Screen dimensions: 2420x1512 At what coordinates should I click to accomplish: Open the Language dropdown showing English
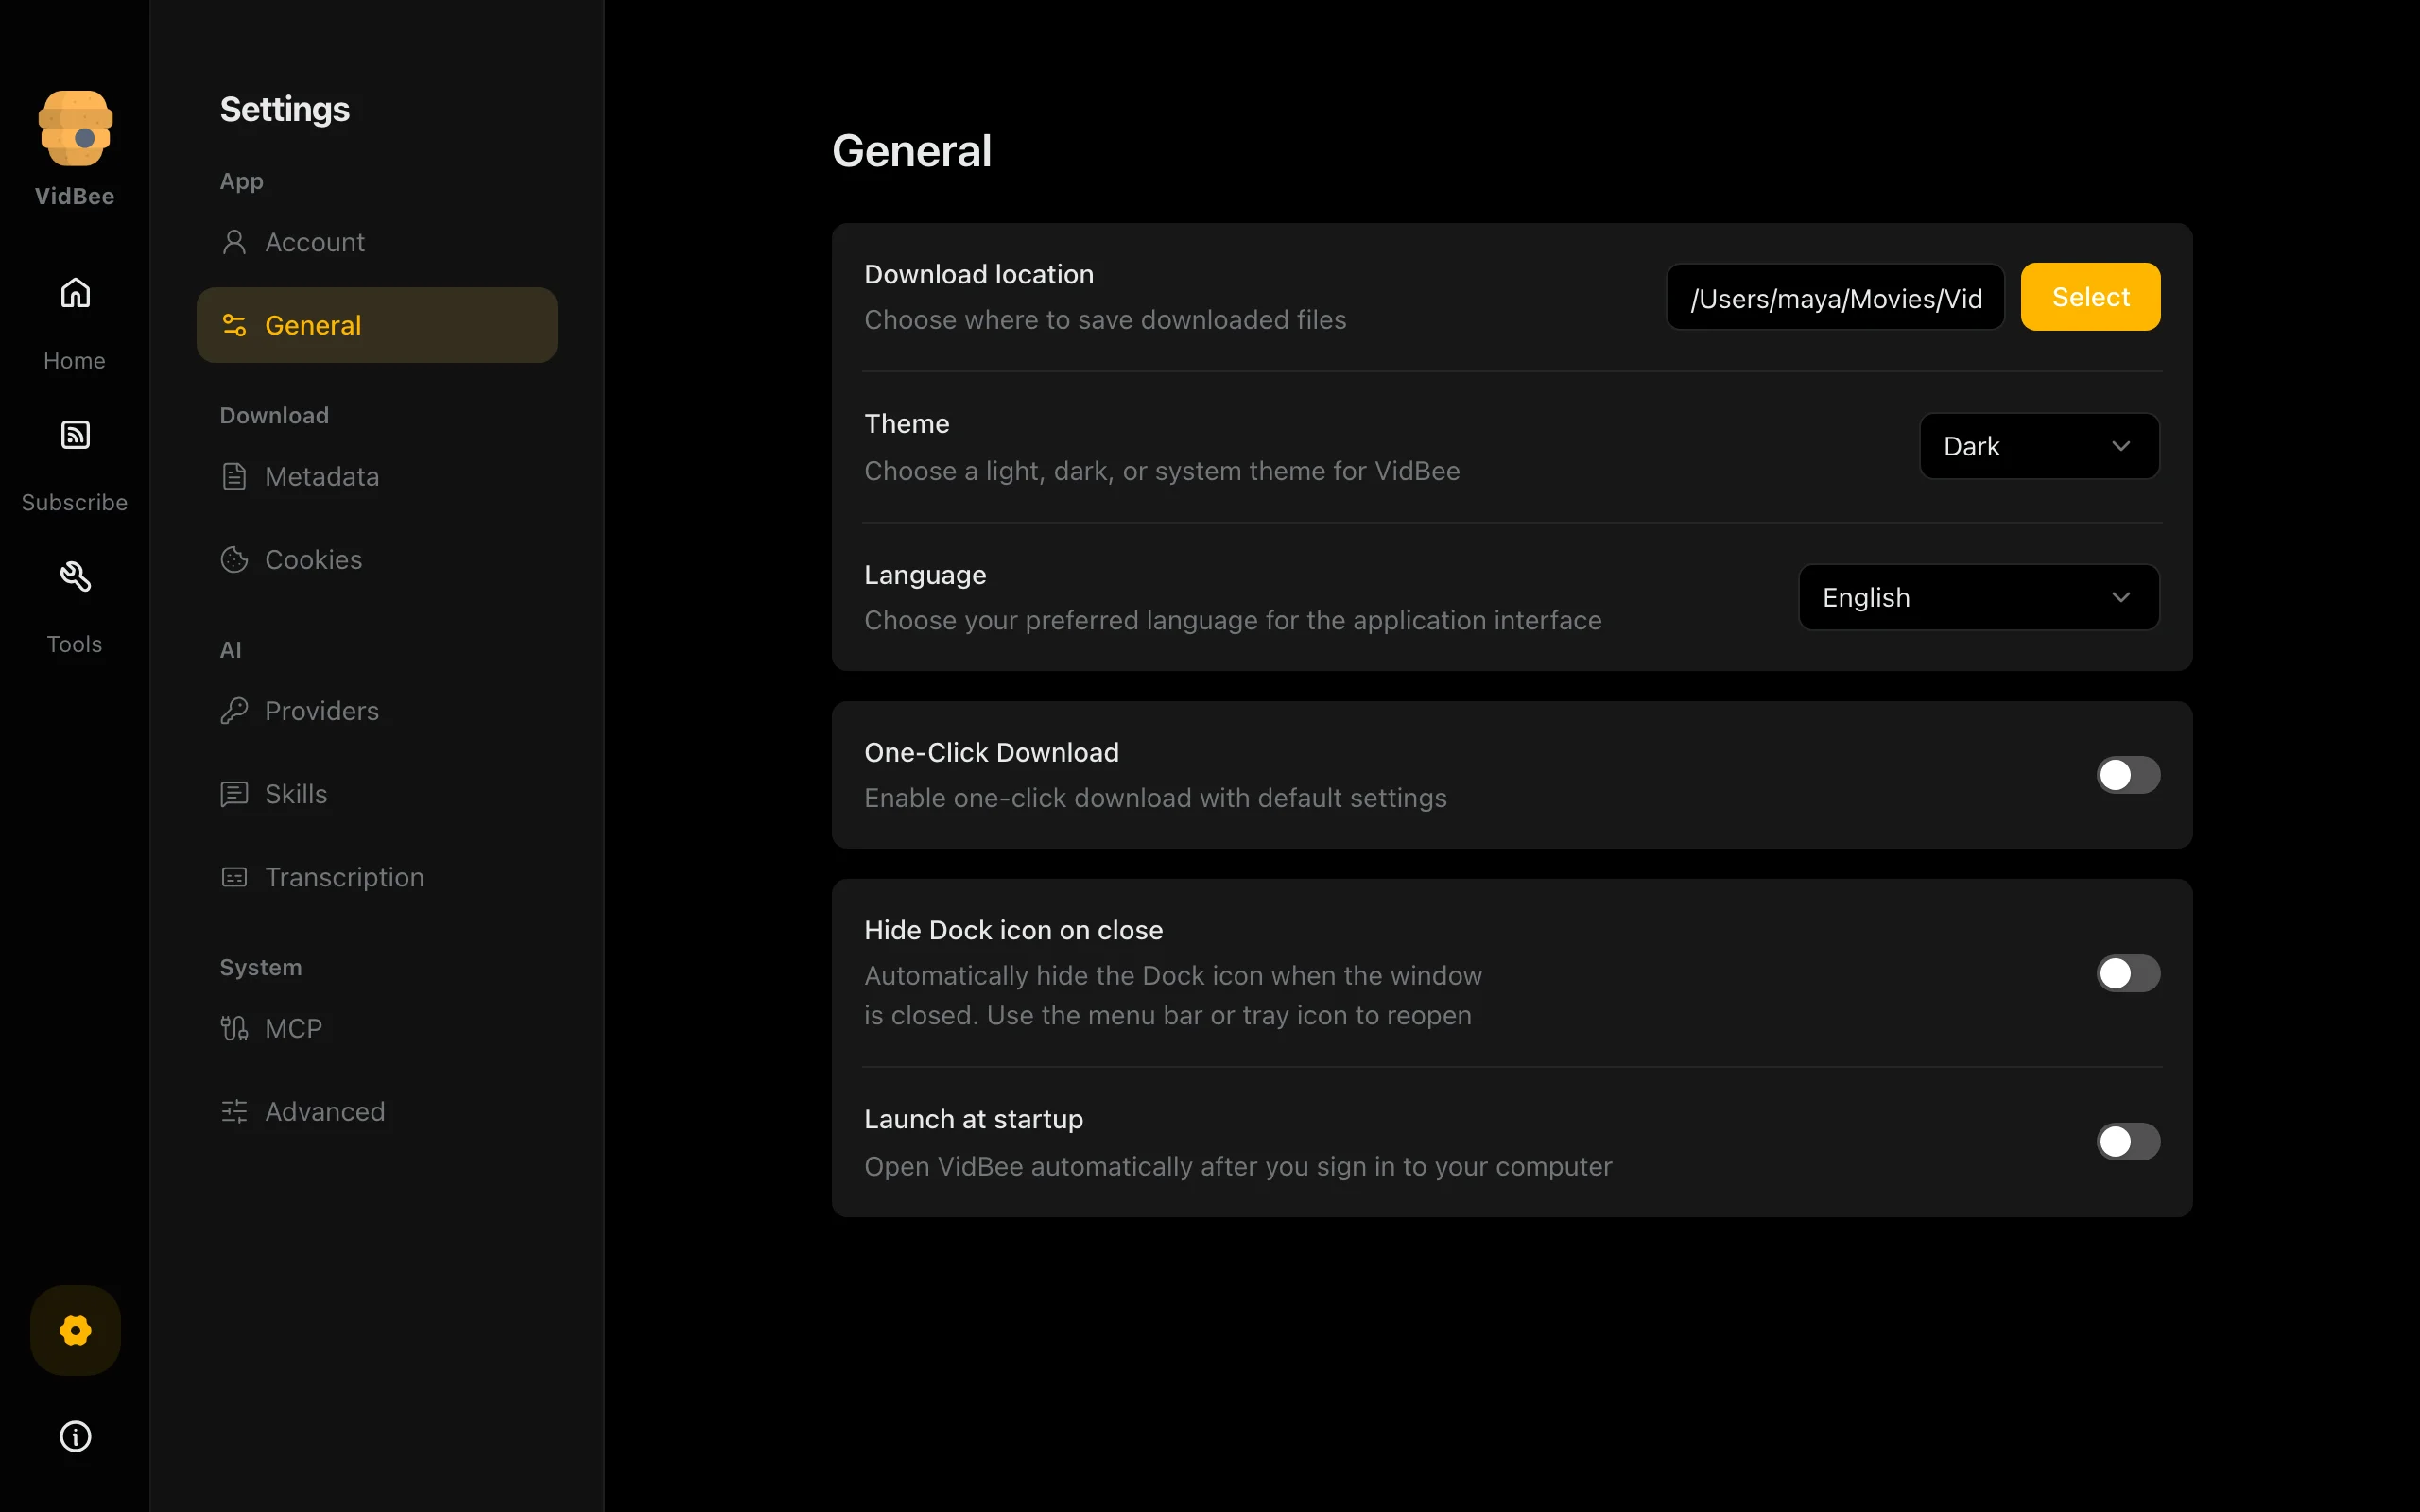[1979, 597]
